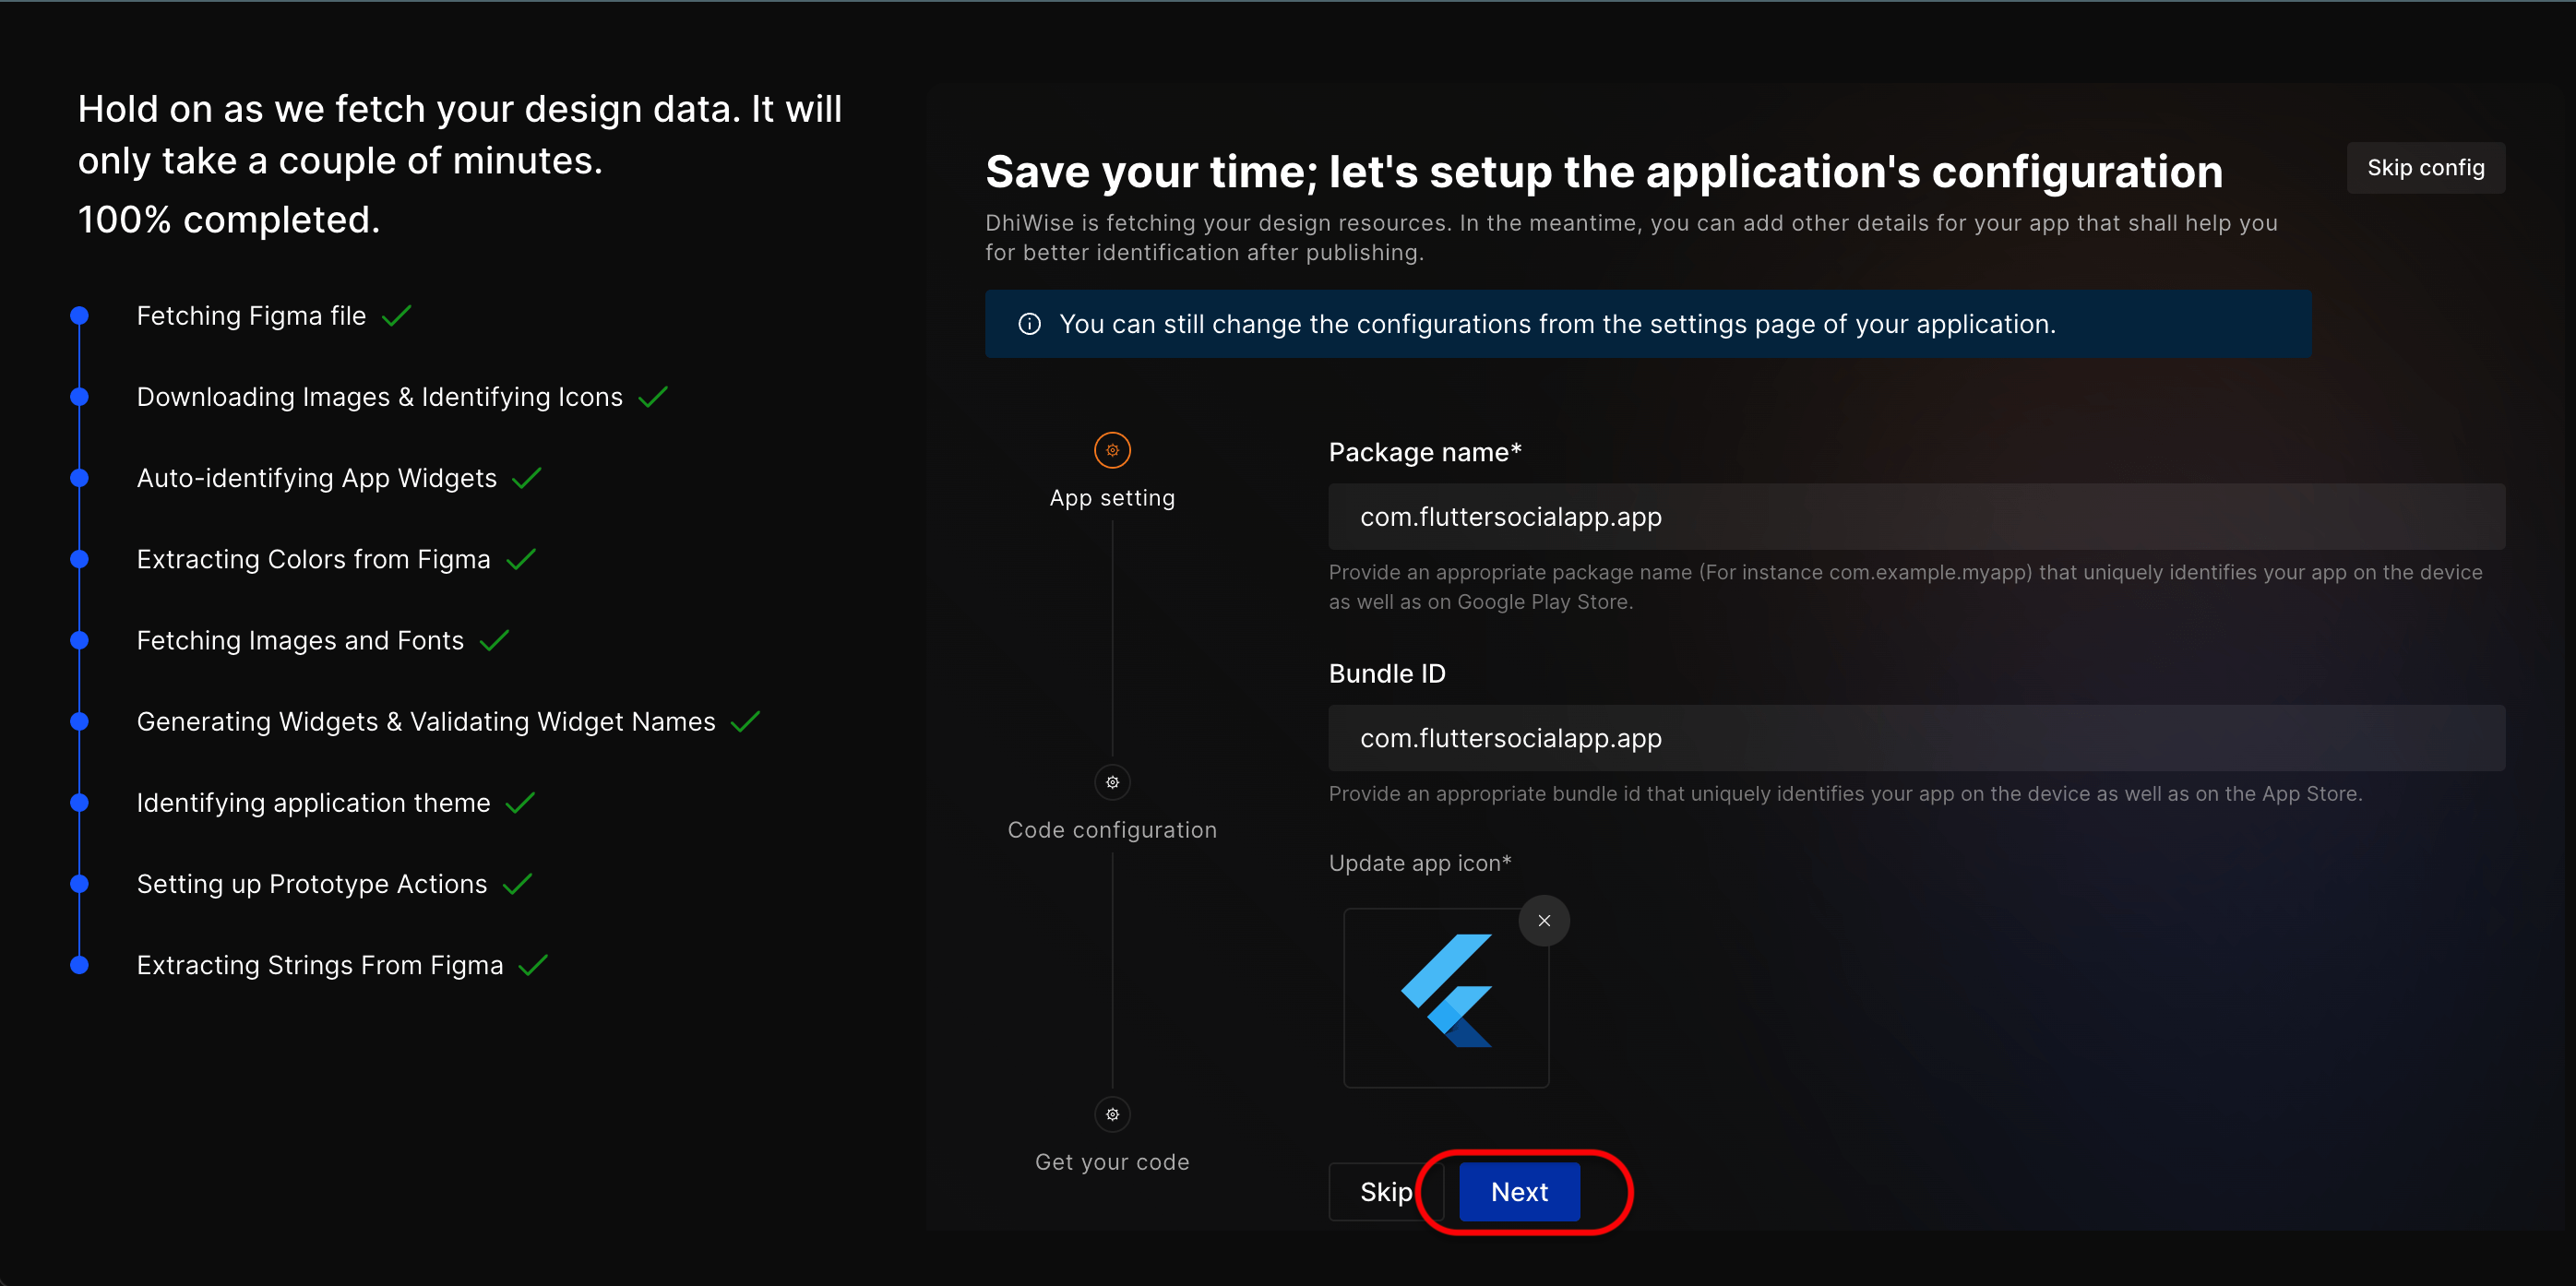
Task: Click checkmark beside Identifying application theme
Action: pyautogui.click(x=521, y=803)
